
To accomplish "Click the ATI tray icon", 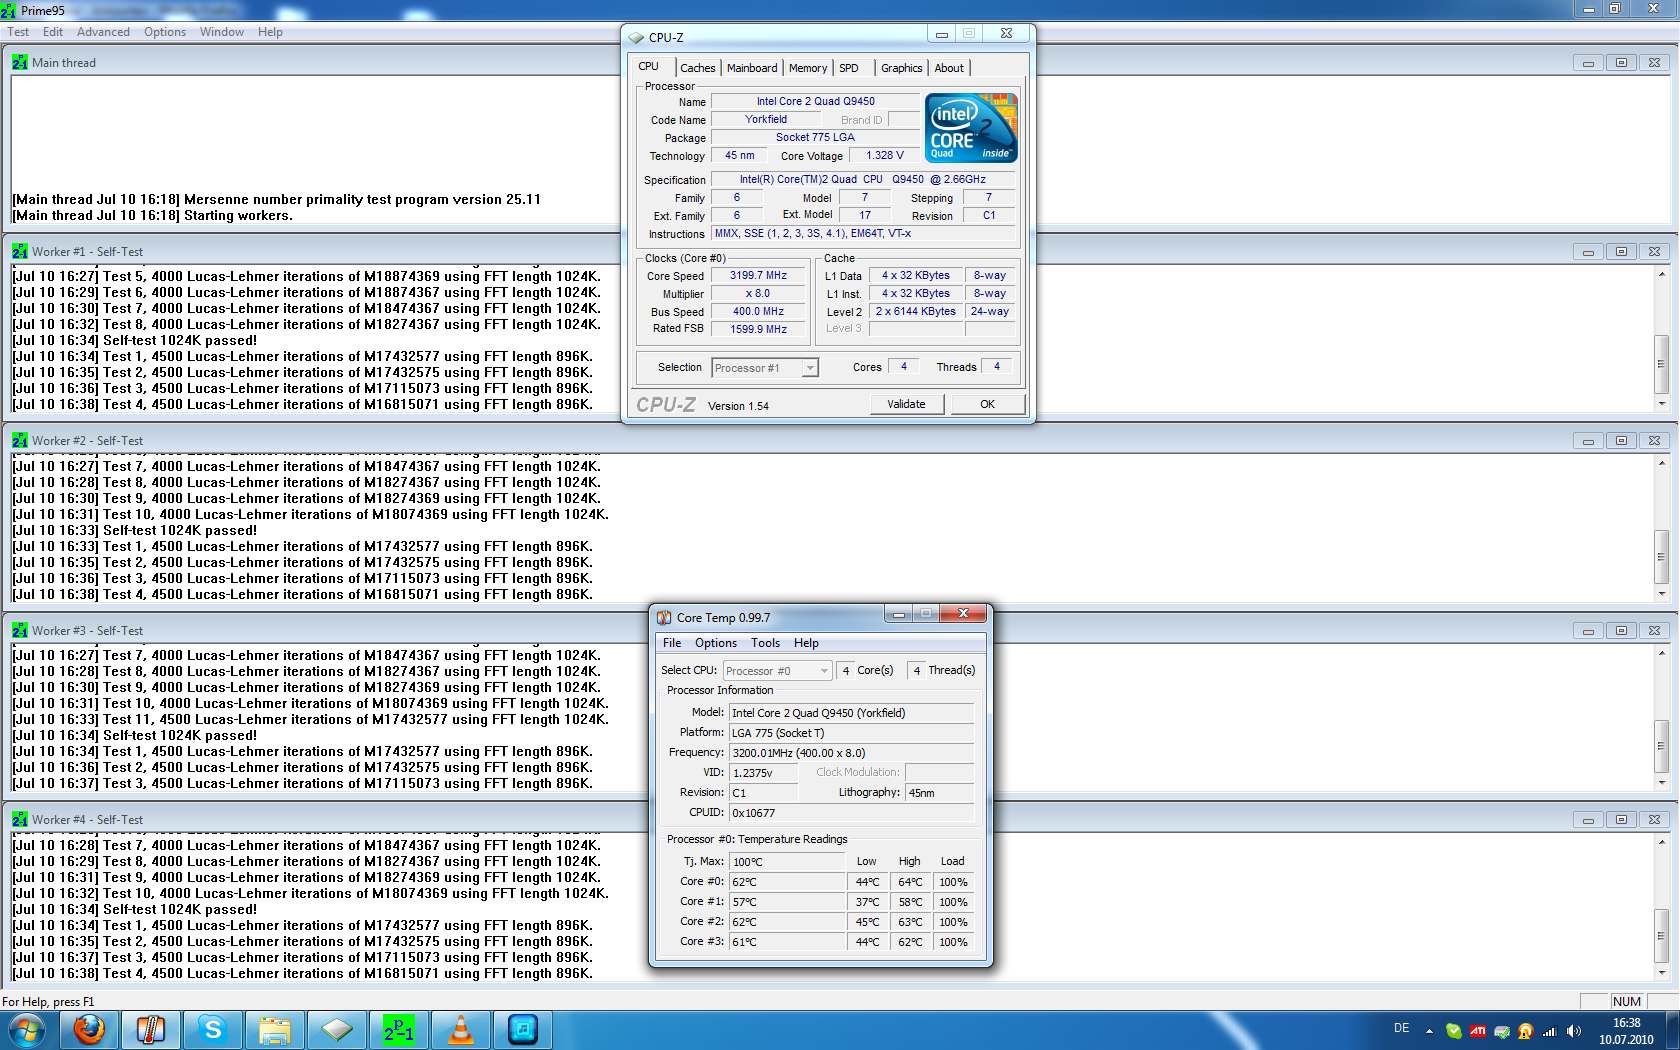I will [1477, 1030].
